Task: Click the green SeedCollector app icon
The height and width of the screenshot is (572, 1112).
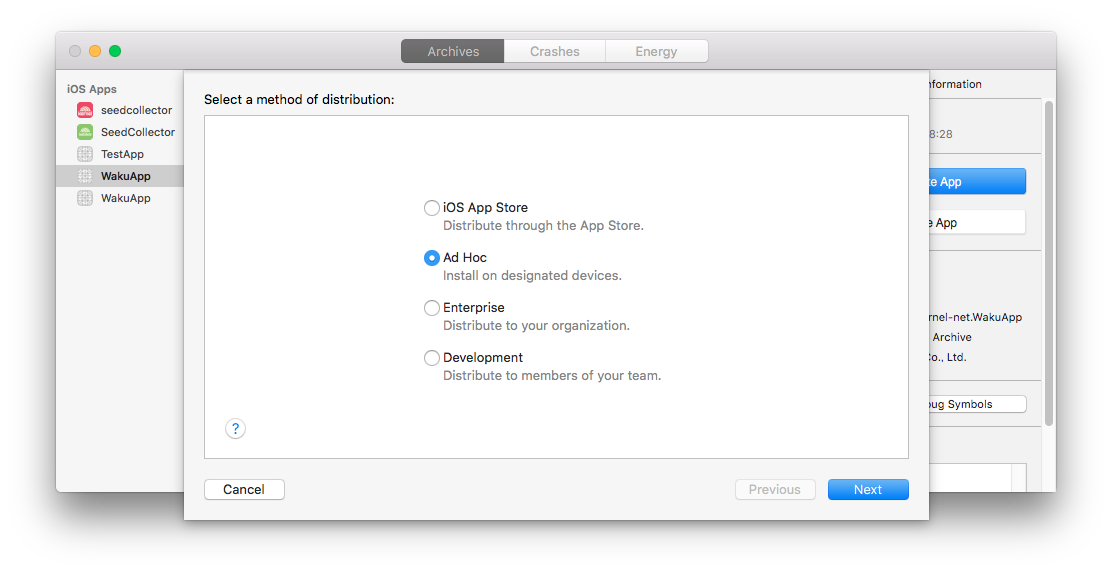Action: [85, 132]
